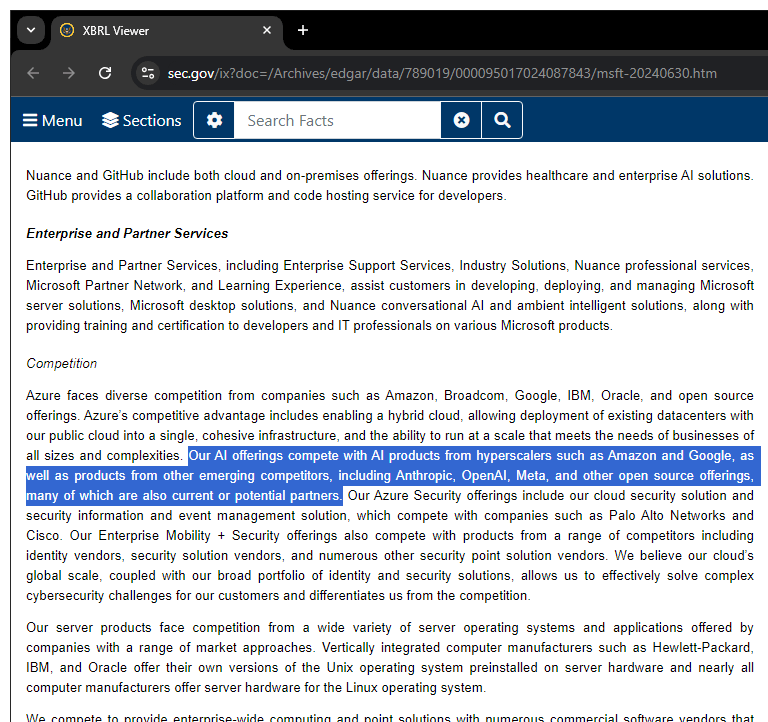Click the forward navigation arrow
768x722 pixels.
point(68,73)
